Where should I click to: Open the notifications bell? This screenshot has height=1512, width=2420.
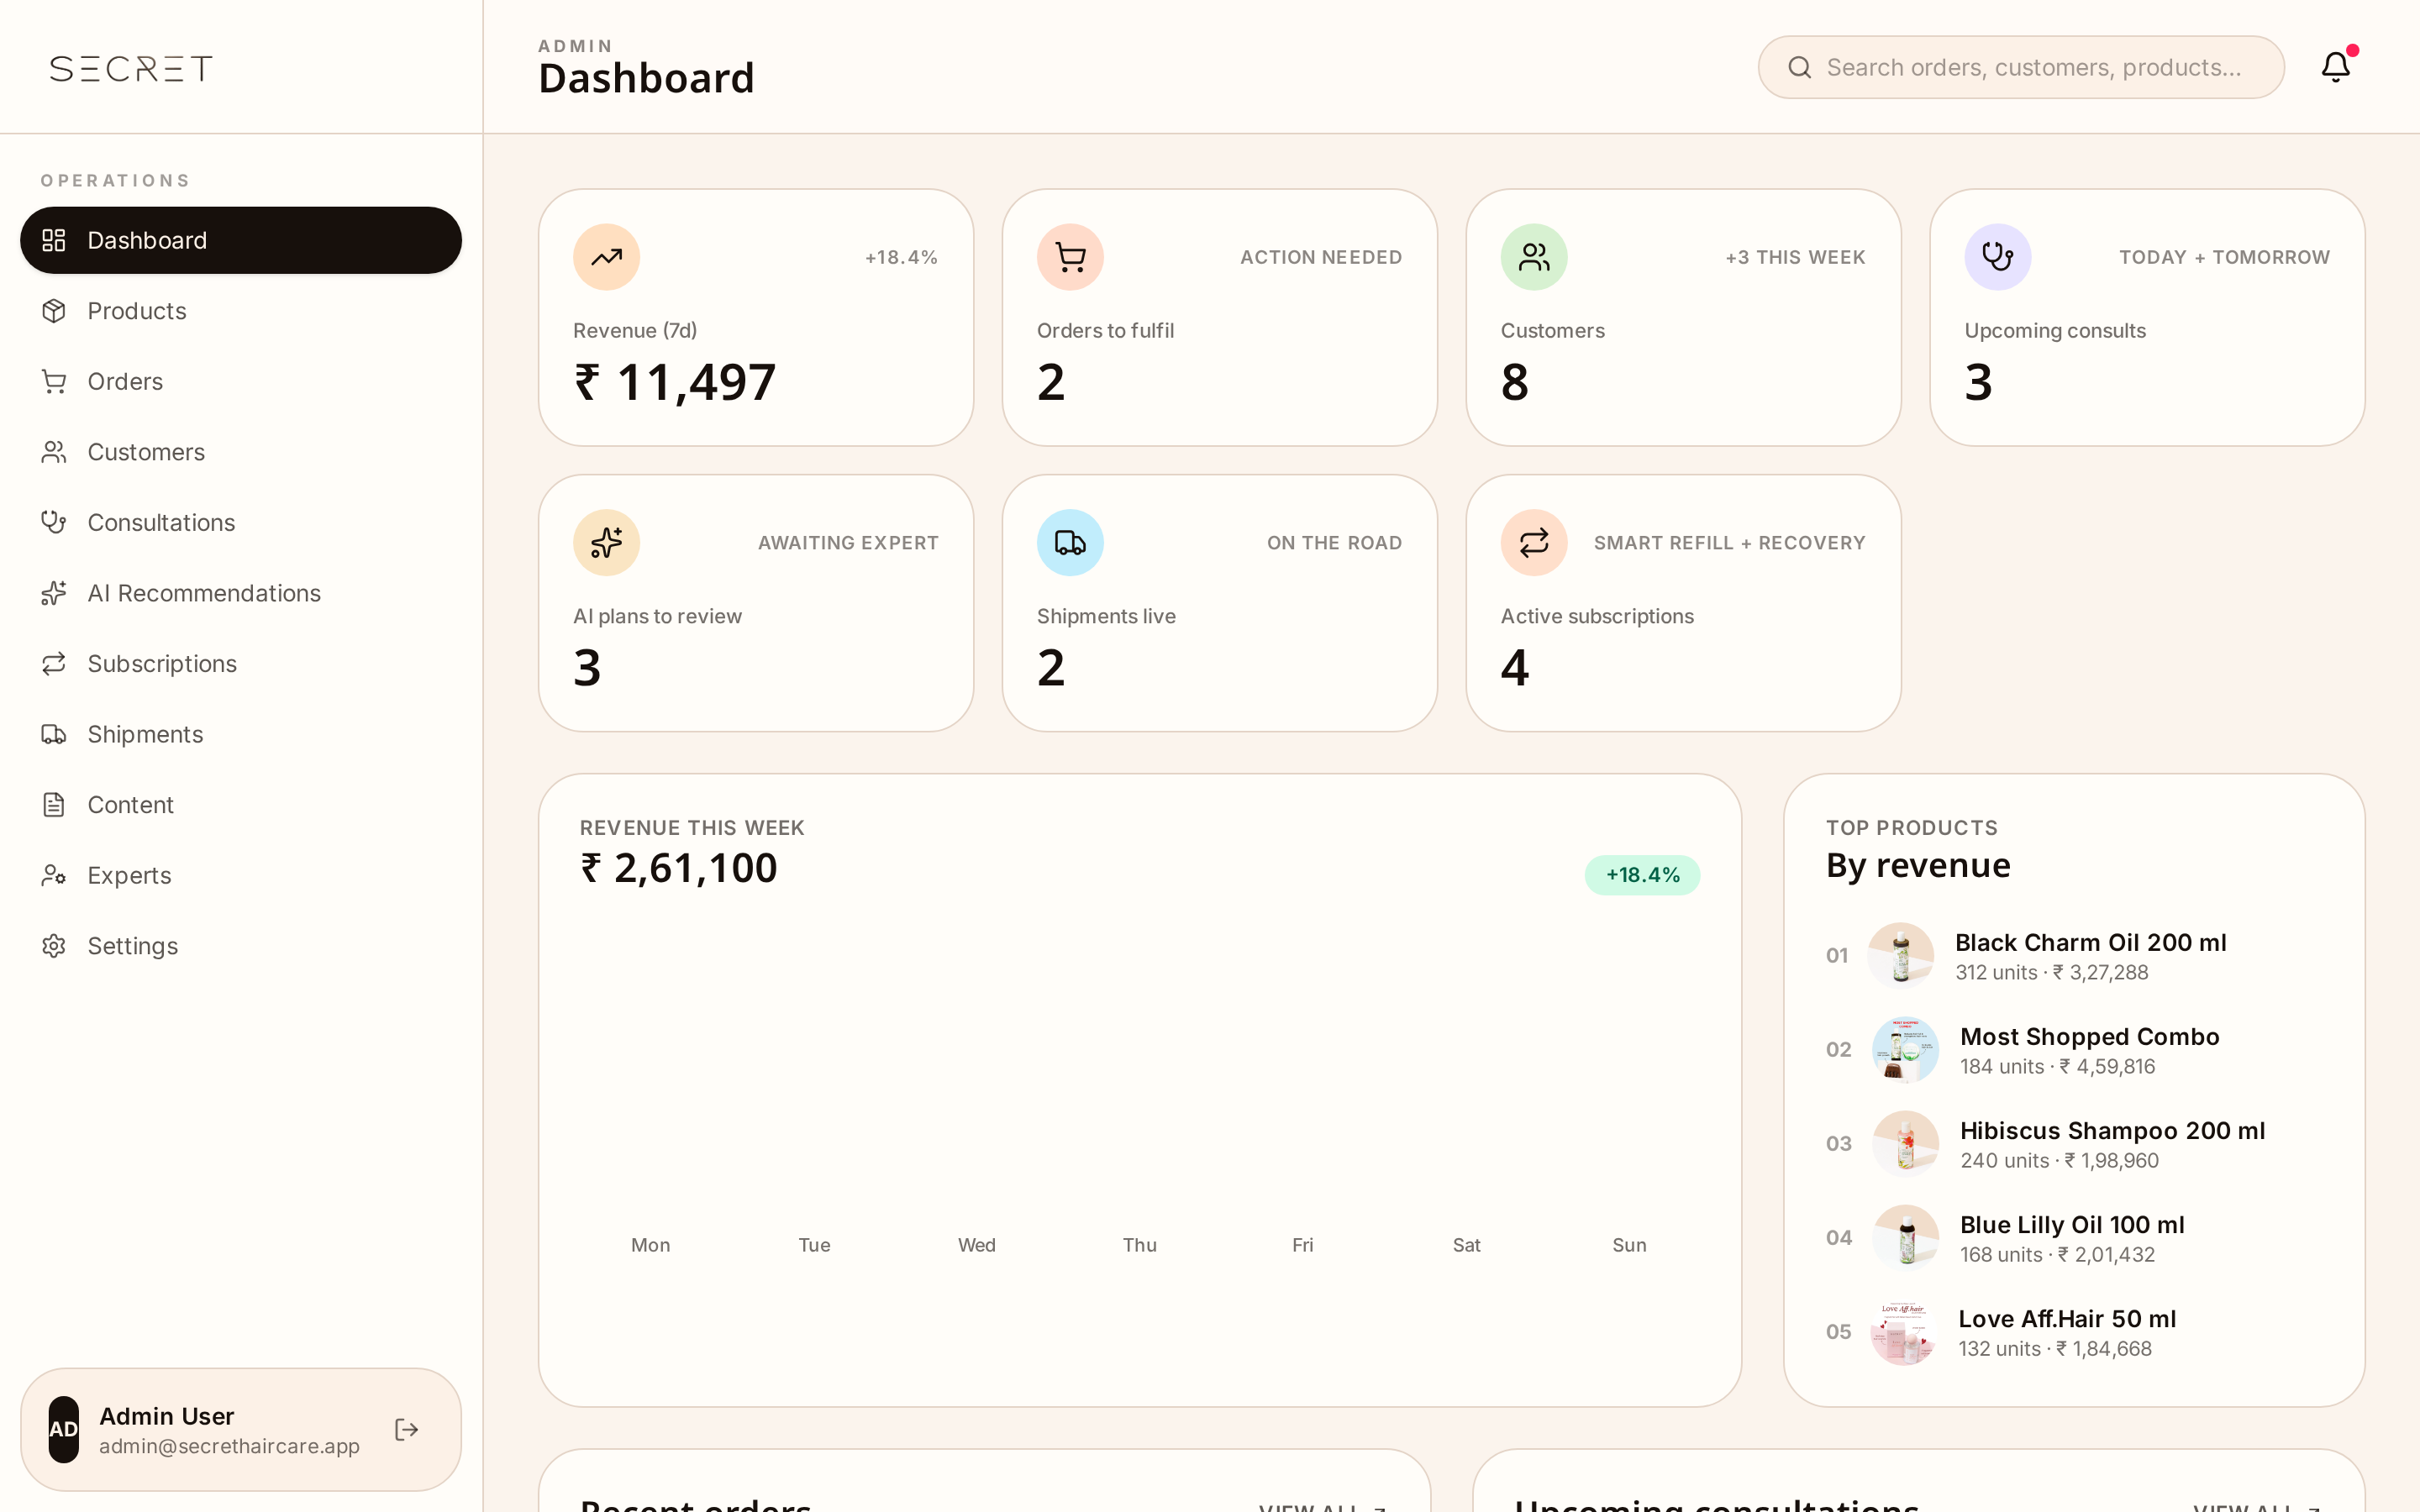point(2335,67)
